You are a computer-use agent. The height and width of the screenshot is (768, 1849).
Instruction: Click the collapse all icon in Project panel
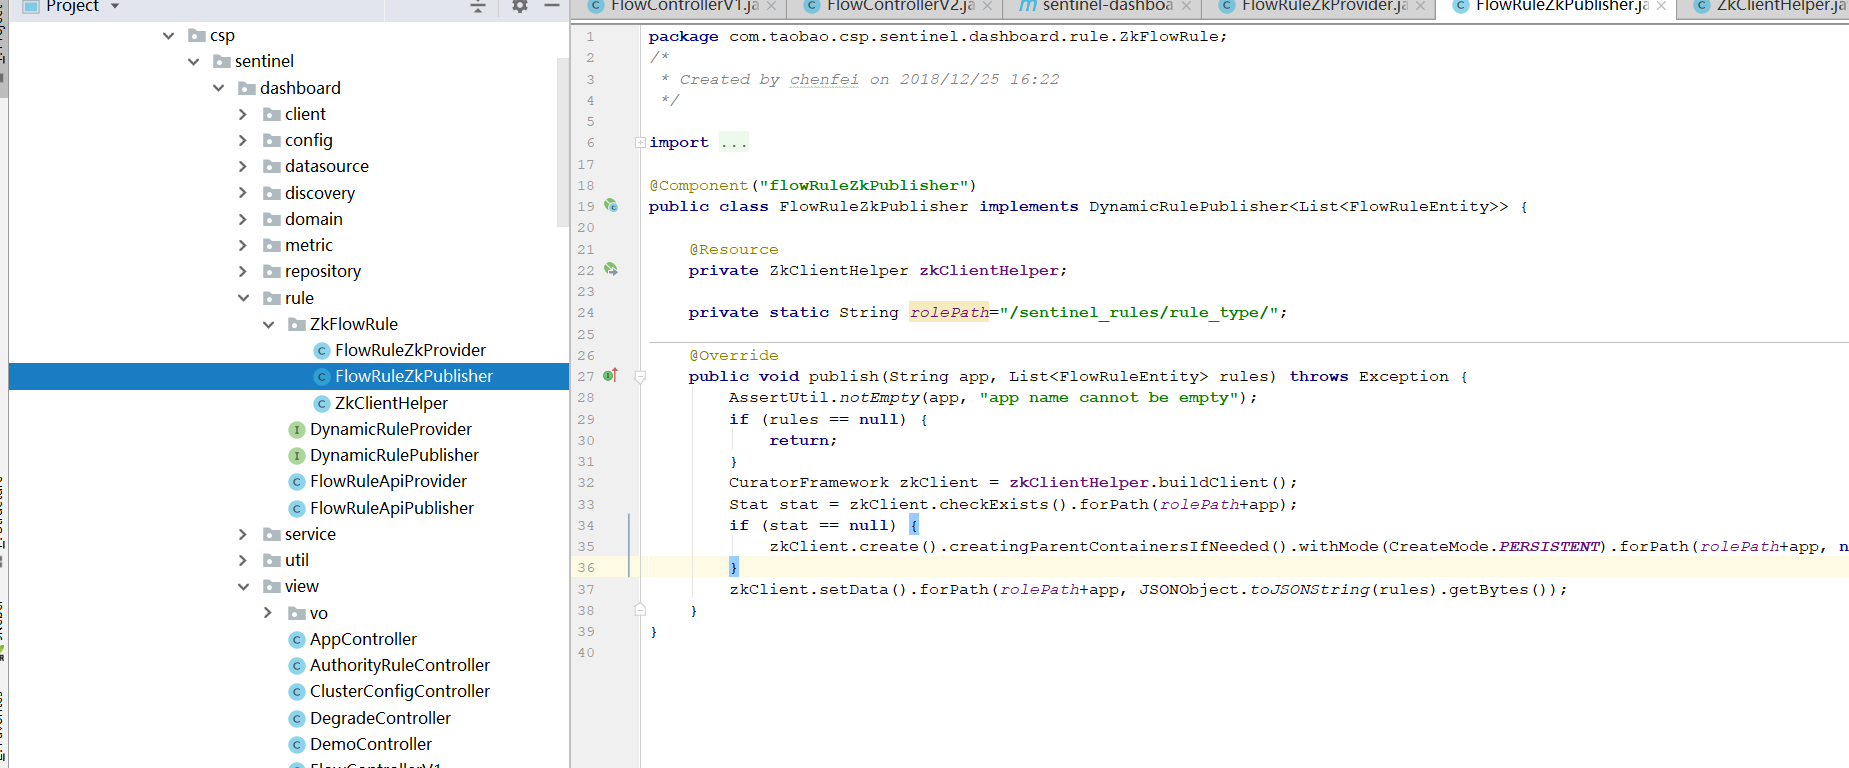coord(478,6)
